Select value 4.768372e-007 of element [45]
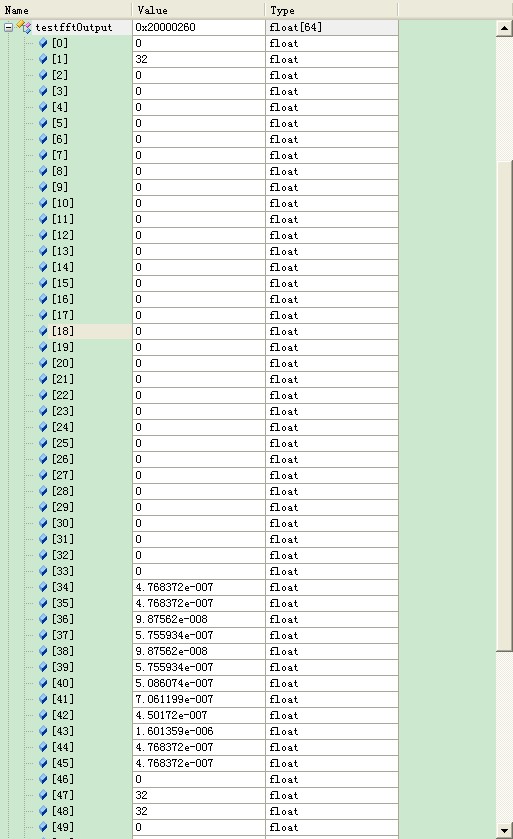The image size is (513, 839). coord(174,763)
